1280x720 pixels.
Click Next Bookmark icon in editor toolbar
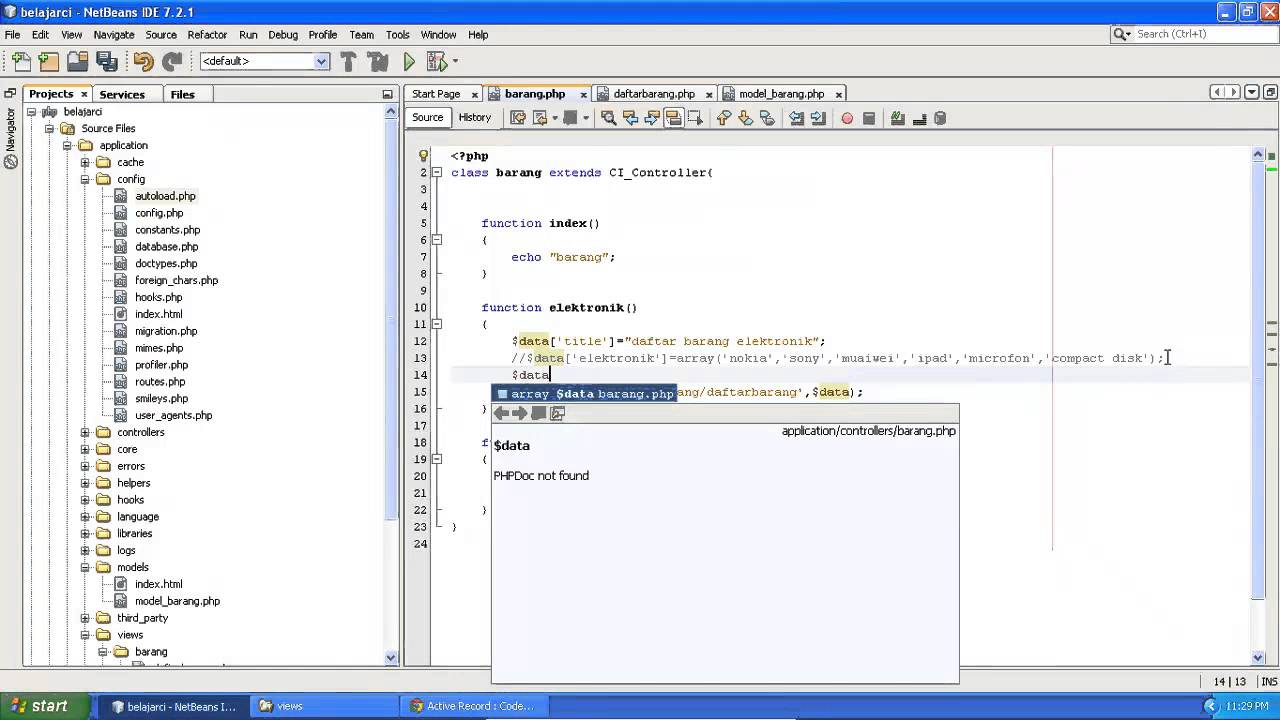(745, 118)
